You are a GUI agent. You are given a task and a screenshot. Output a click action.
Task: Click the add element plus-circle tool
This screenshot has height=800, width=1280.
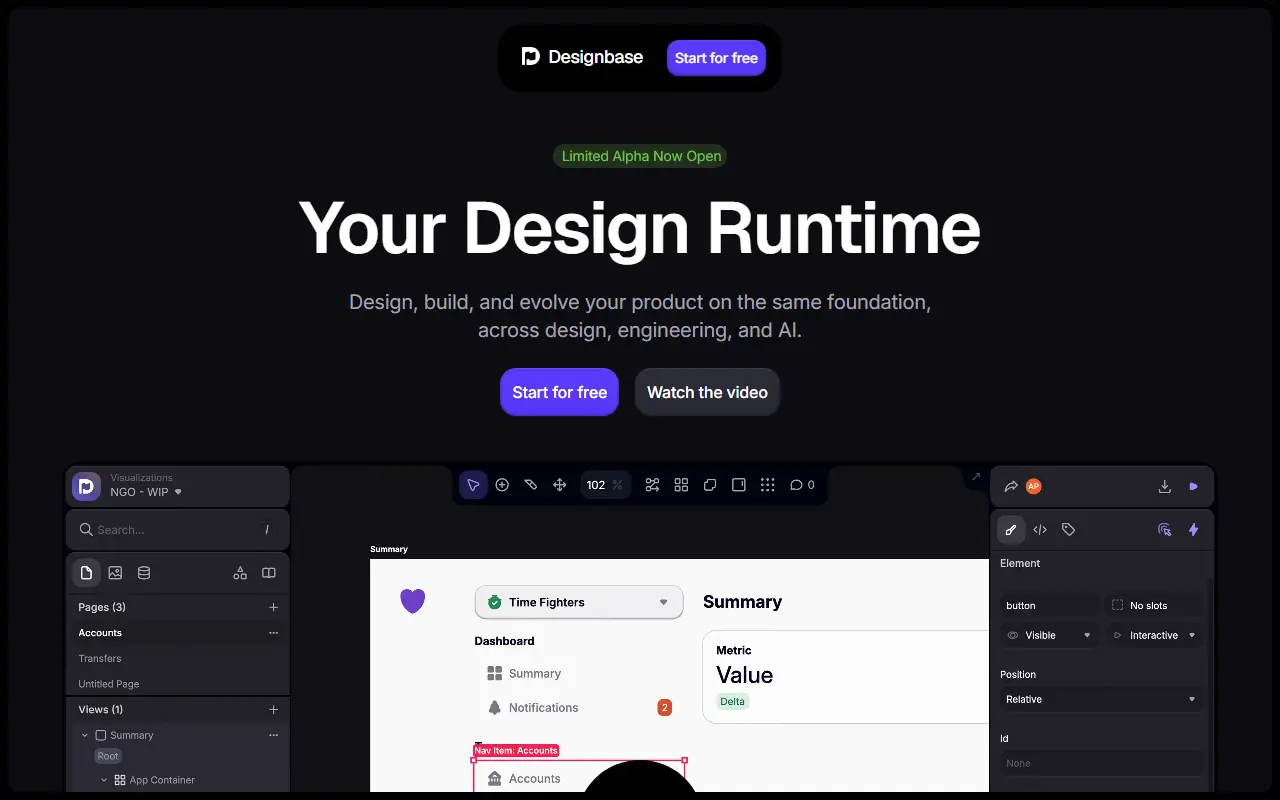pyautogui.click(x=502, y=485)
